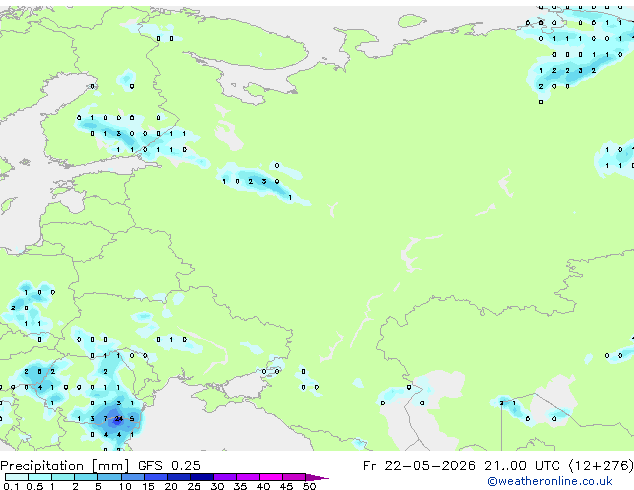
Task: Click the date 'Fr 22-05-2026'
Action: pos(419,466)
